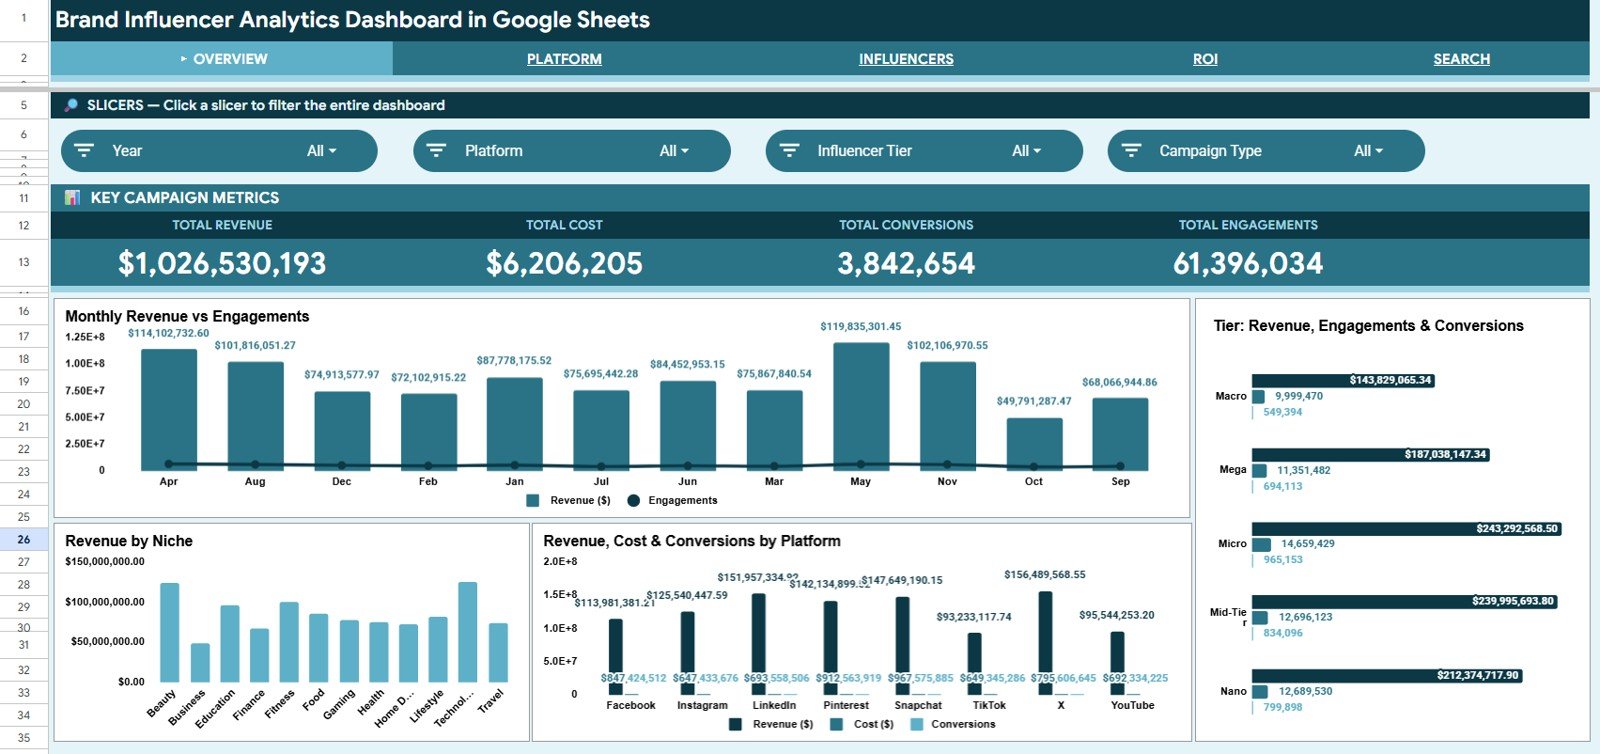
Task: Open the Campaign Type All dropdown
Action: (1368, 151)
